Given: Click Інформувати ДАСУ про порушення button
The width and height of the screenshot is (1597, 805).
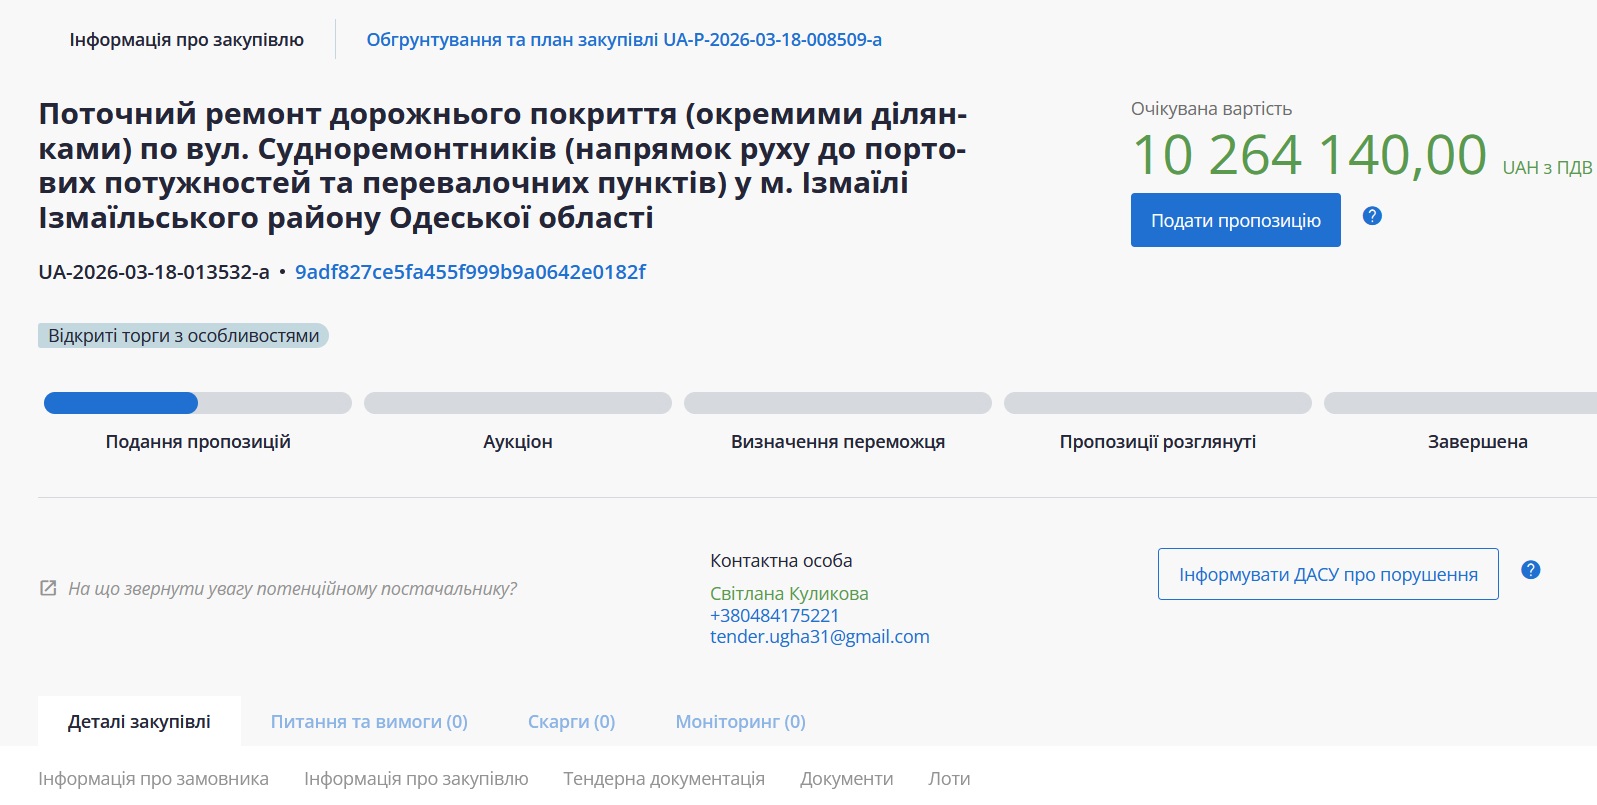Looking at the screenshot, I should tap(1327, 574).
